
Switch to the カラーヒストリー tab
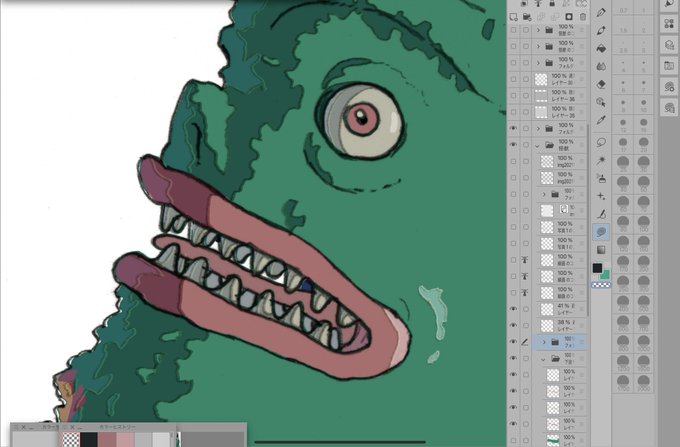118,427
